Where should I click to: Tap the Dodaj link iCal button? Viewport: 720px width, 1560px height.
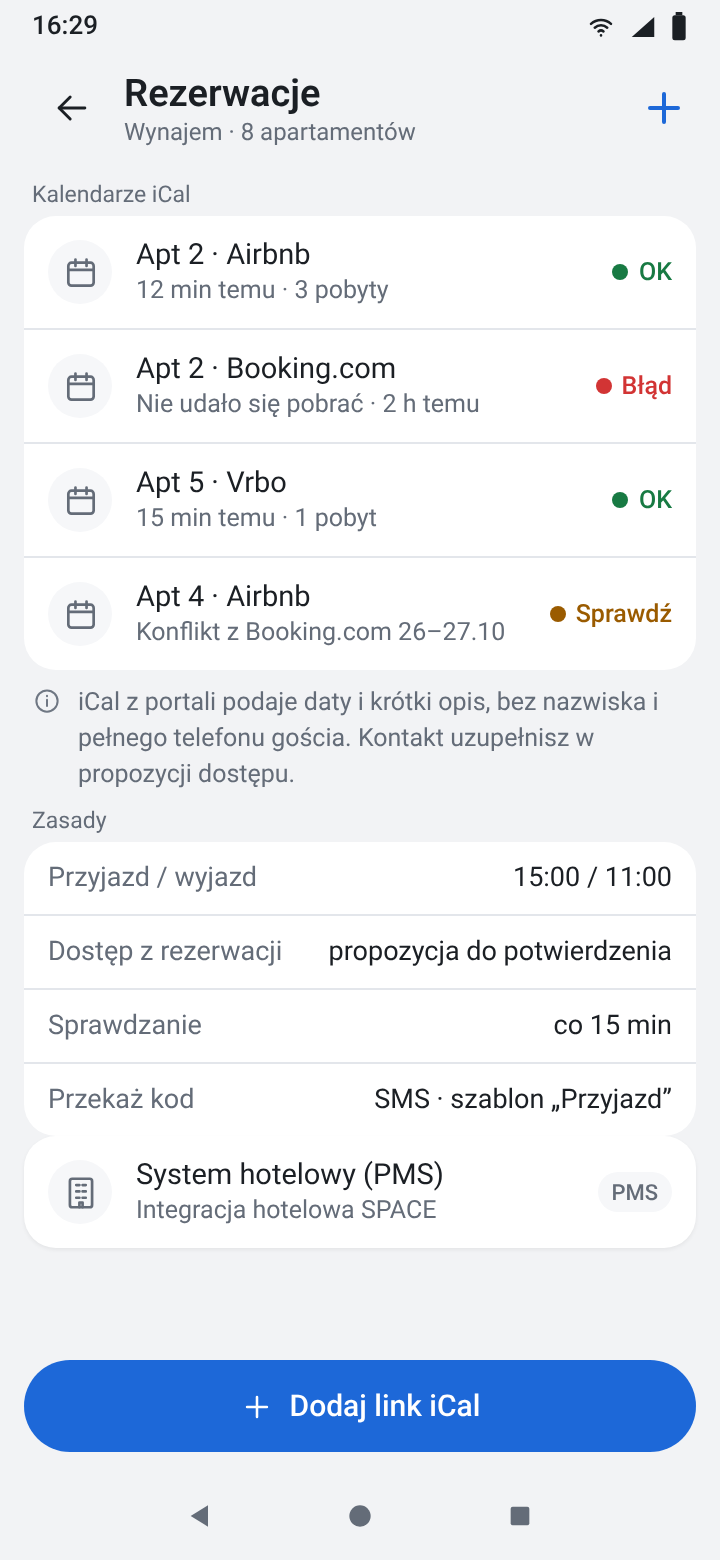click(360, 1406)
